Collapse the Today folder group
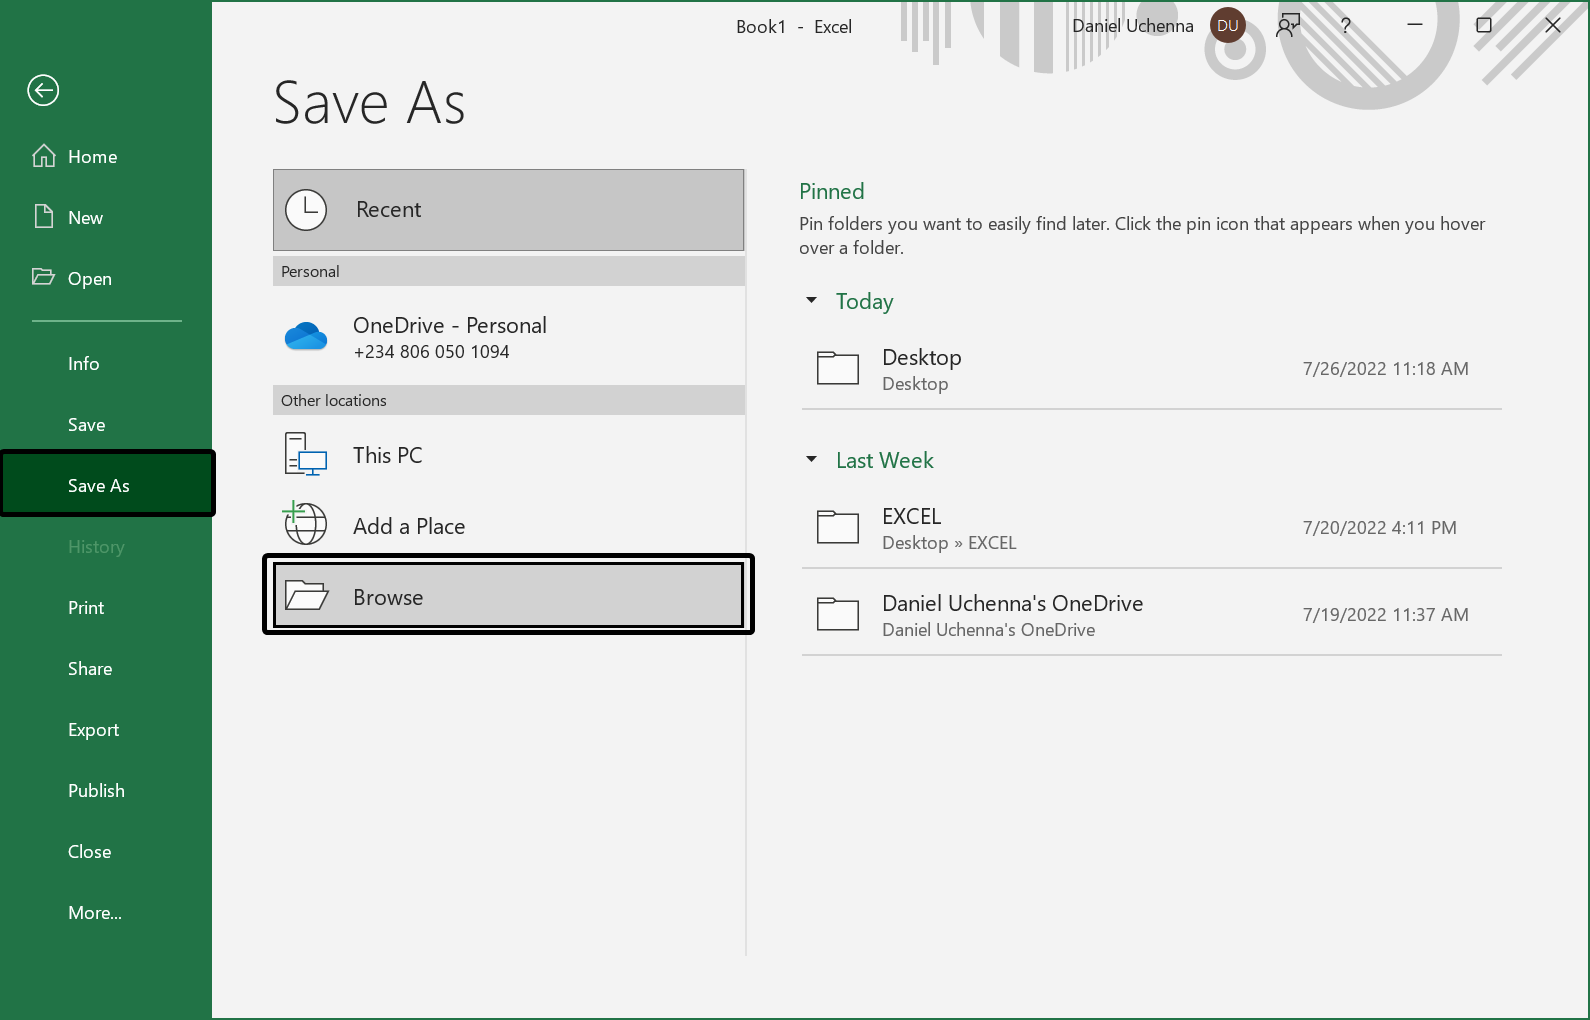This screenshot has height=1020, width=1590. [x=812, y=300]
